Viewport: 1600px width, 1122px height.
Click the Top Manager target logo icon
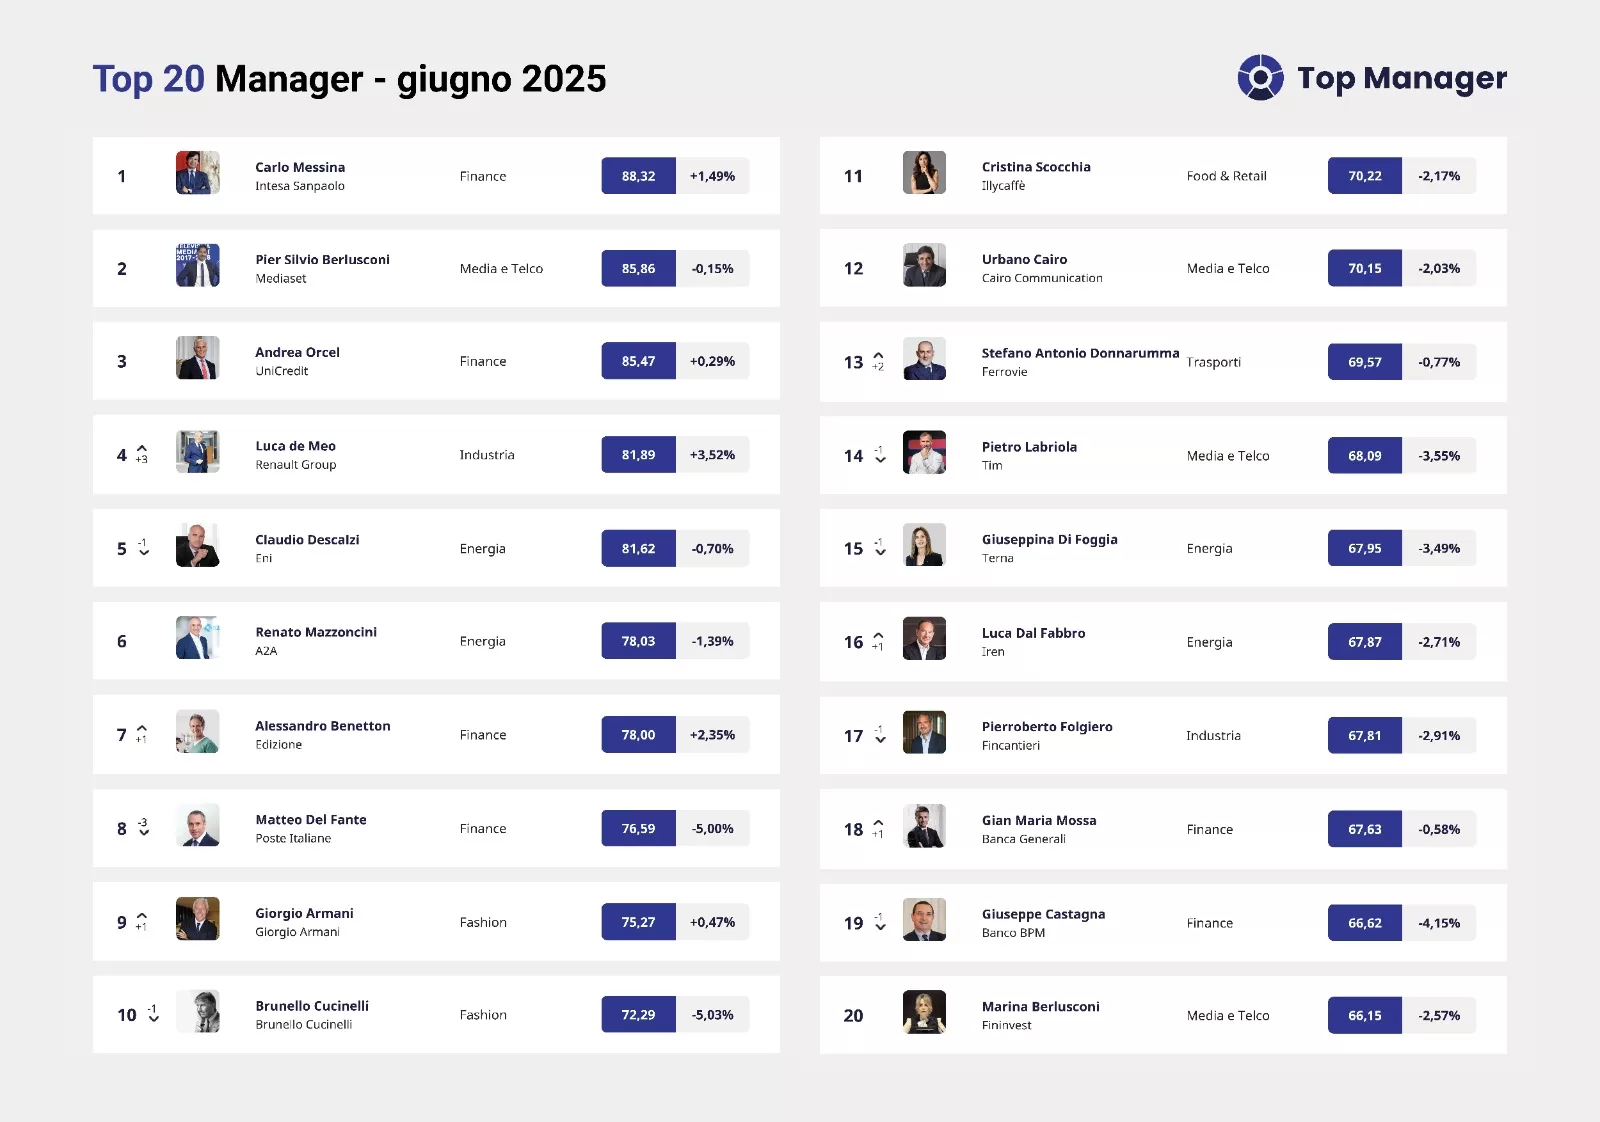[1260, 78]
